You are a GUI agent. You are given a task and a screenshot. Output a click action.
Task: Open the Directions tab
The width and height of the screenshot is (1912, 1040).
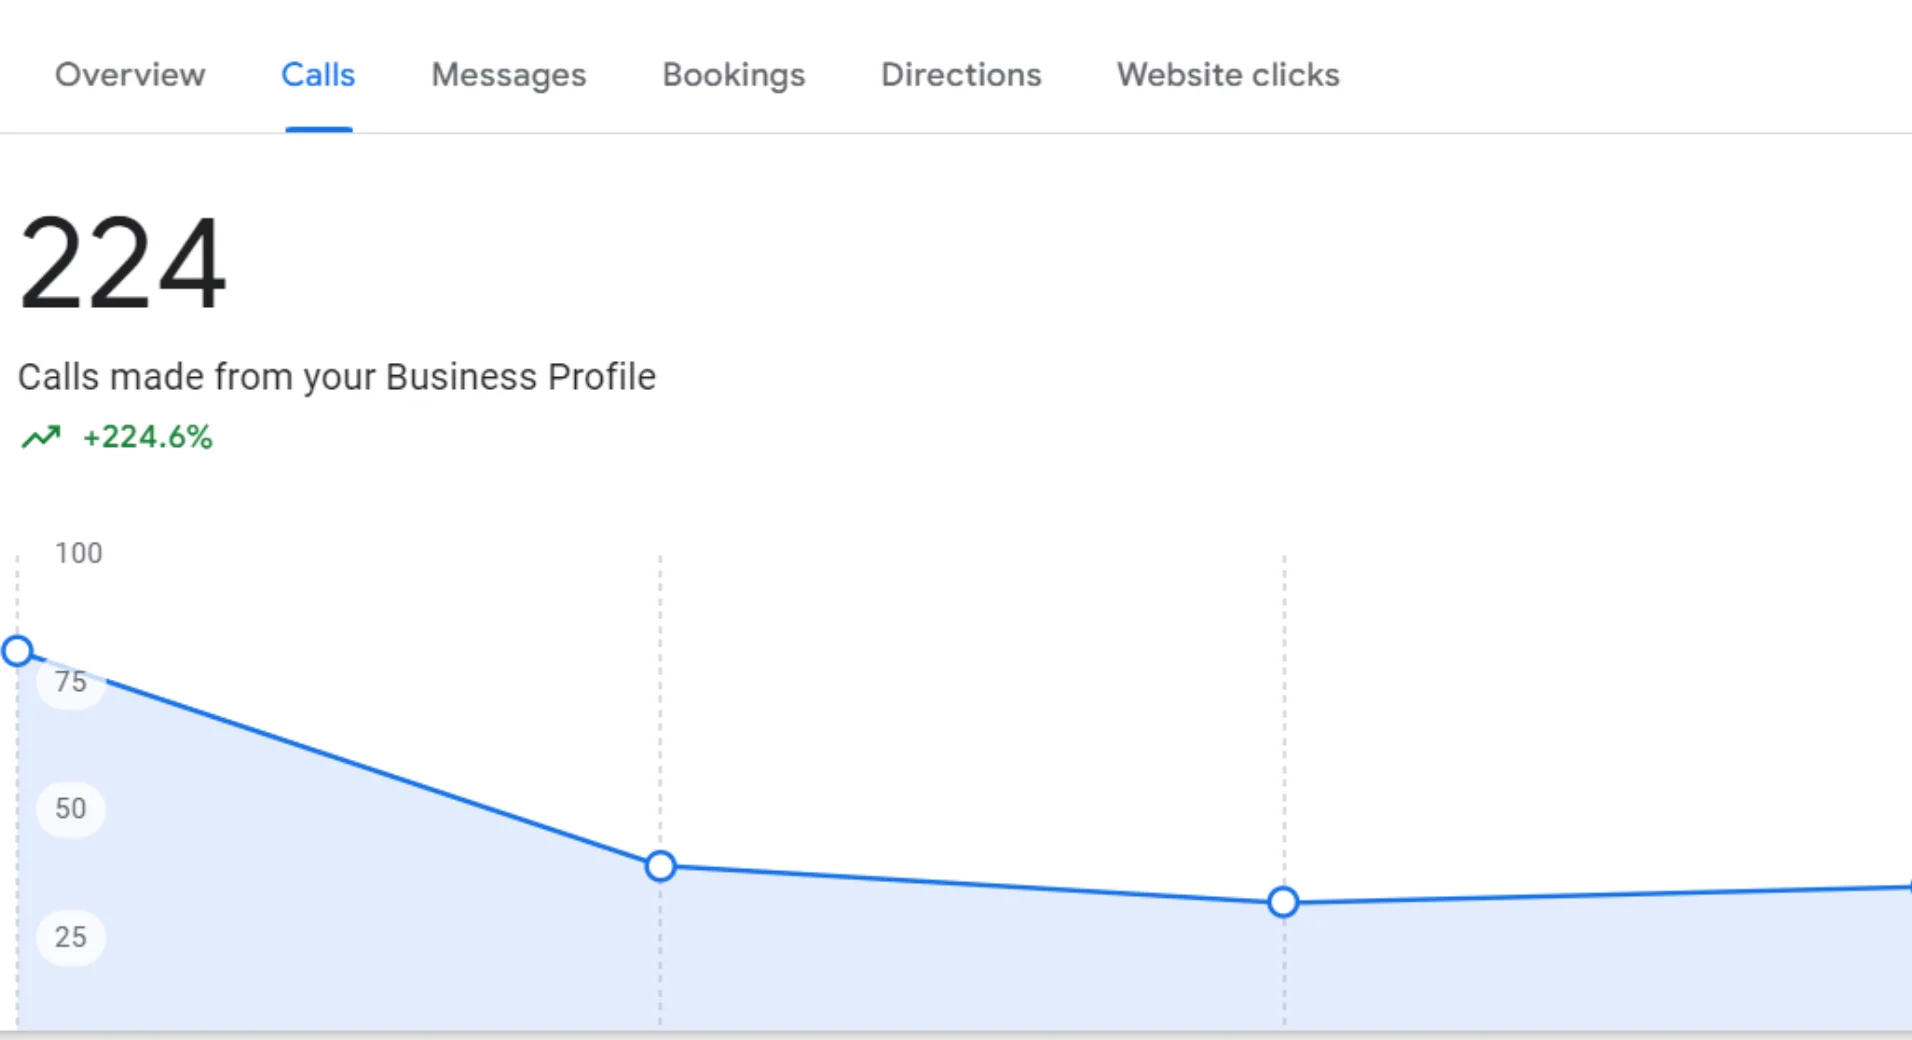tap(960, 75)
